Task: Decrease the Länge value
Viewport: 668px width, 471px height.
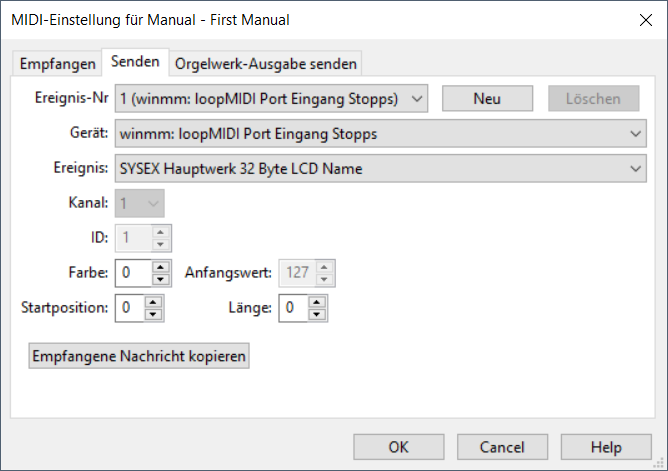Action: tap(318, 314)
